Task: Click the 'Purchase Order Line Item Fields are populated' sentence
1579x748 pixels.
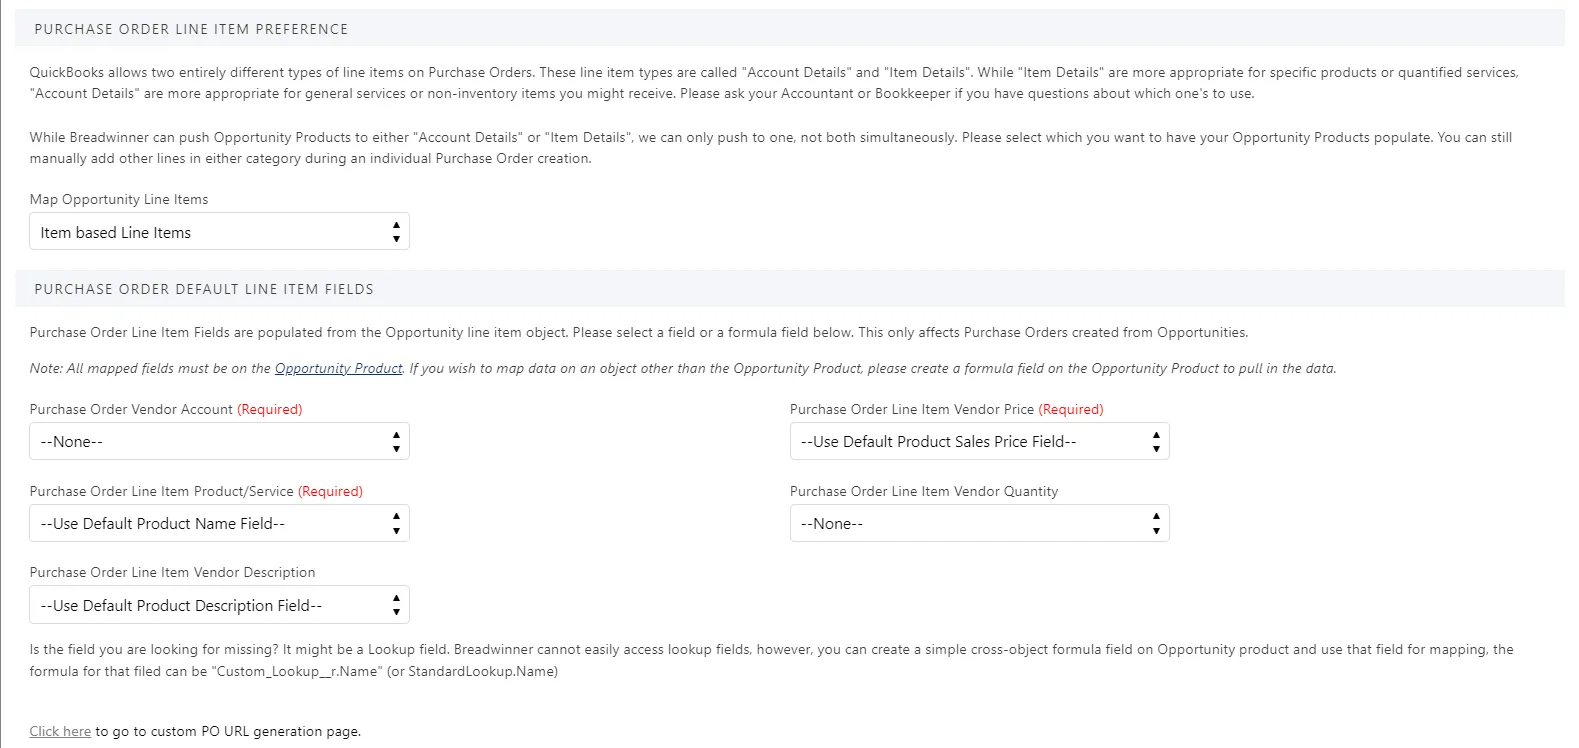Action: [x=639, y=332]
